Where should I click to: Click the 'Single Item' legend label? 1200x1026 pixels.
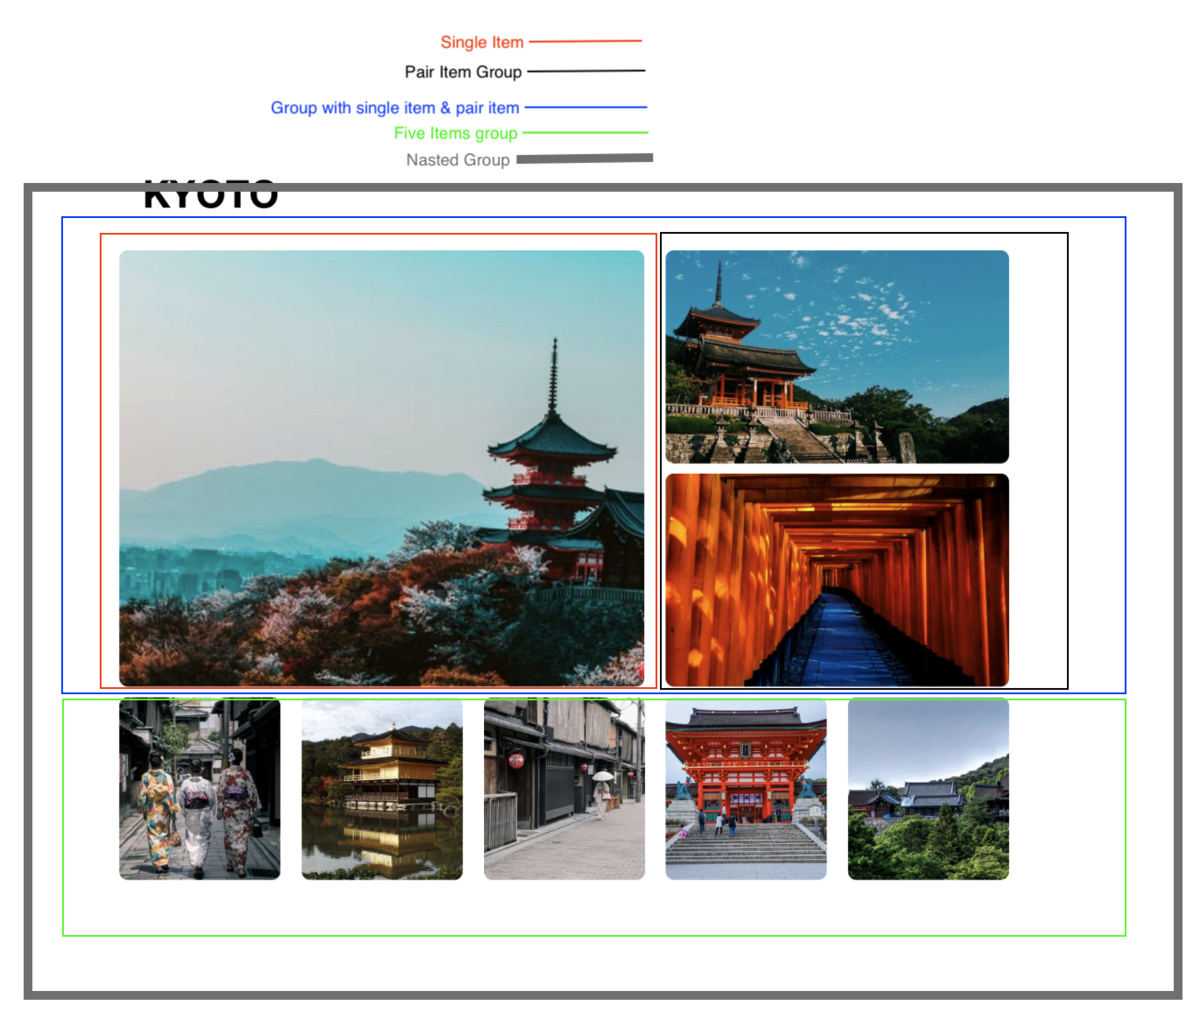pyautogui.click(x=482, y=42)
